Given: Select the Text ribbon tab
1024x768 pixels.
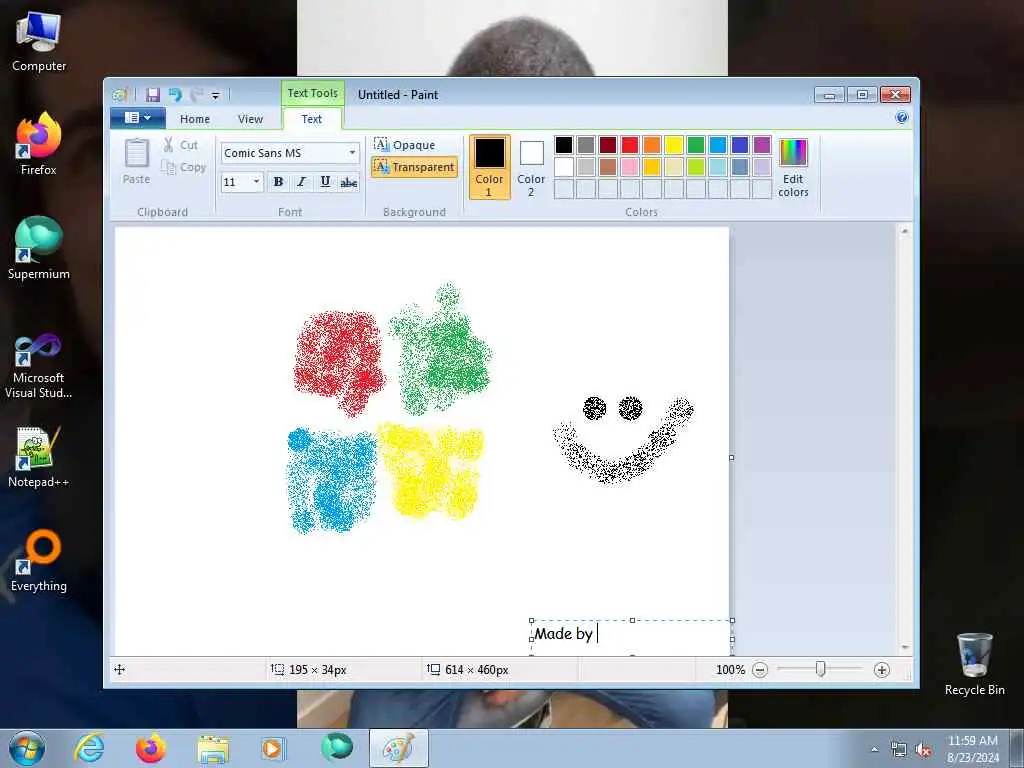Looking at the screenshot, I should (312, 119).
